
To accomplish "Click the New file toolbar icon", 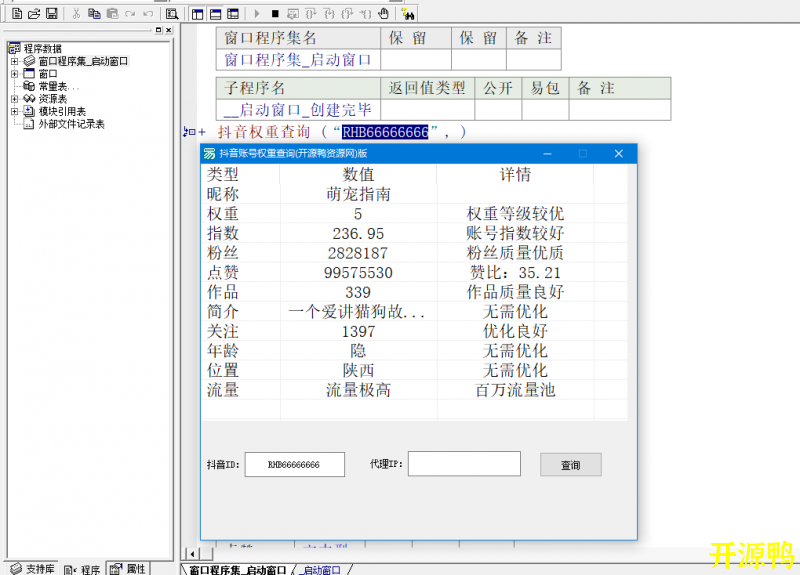I will click(x=17, y=14).
